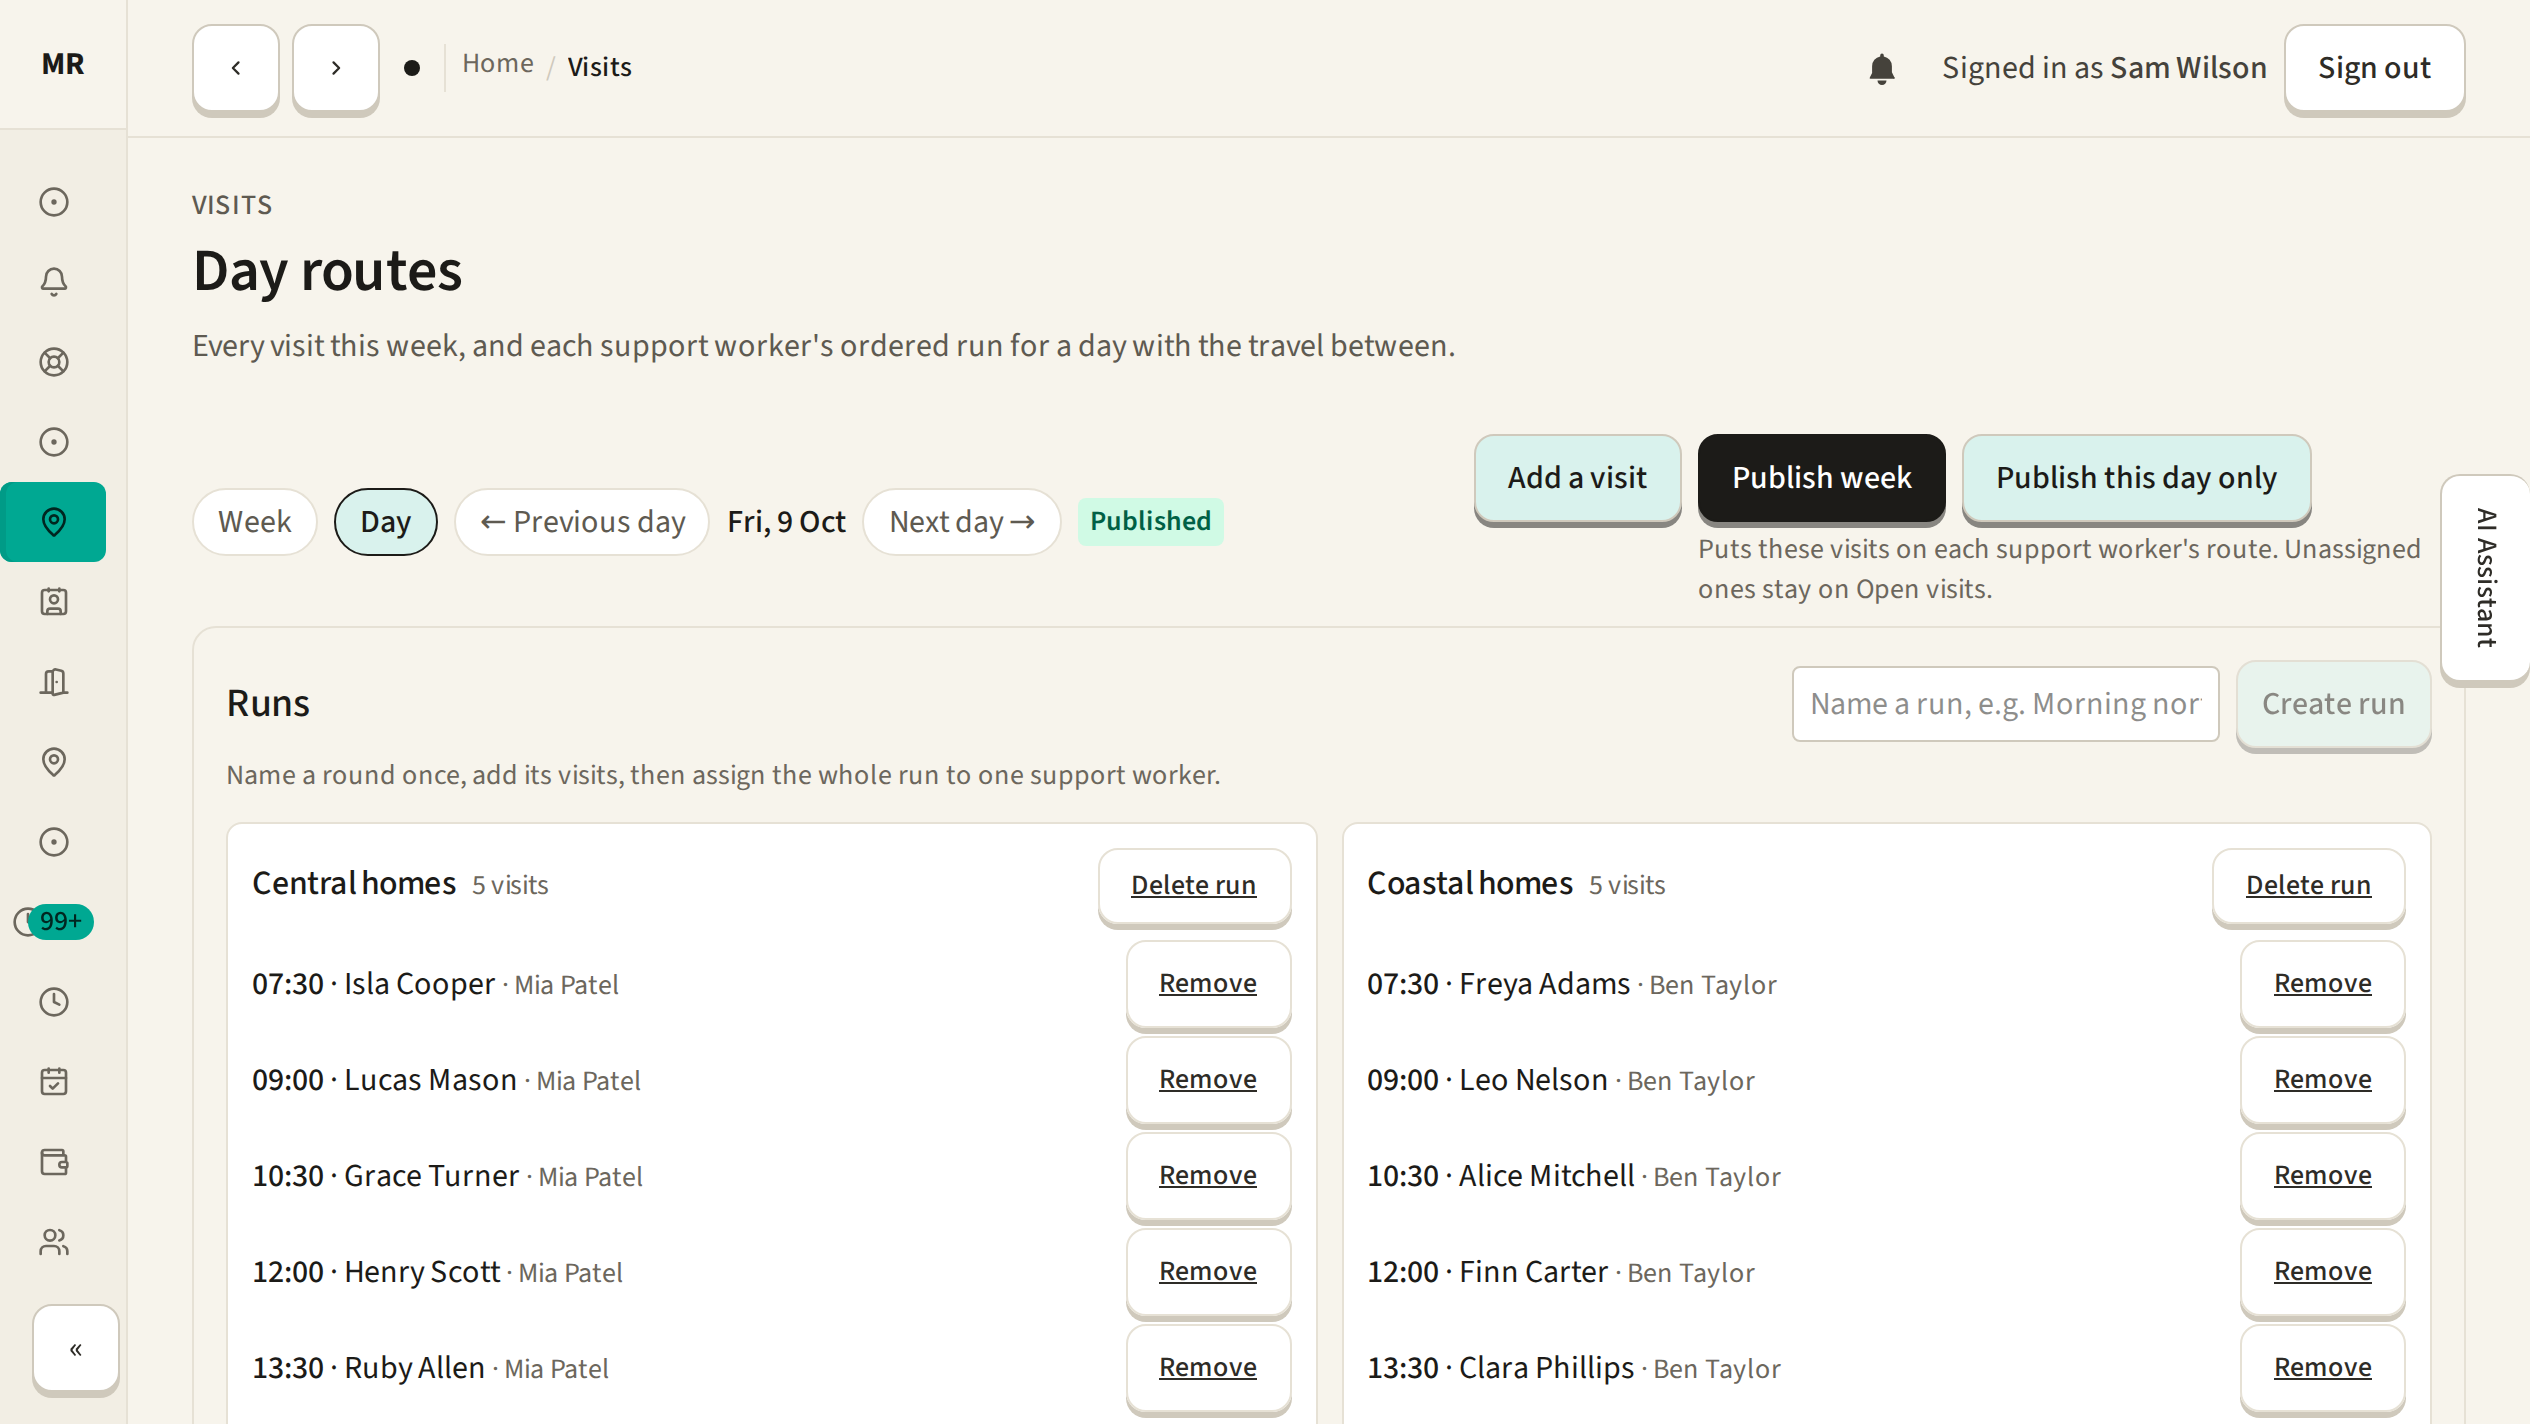
Task: Remove Henry Scott's 12:00 visit
Action: coord(1208,1272)
